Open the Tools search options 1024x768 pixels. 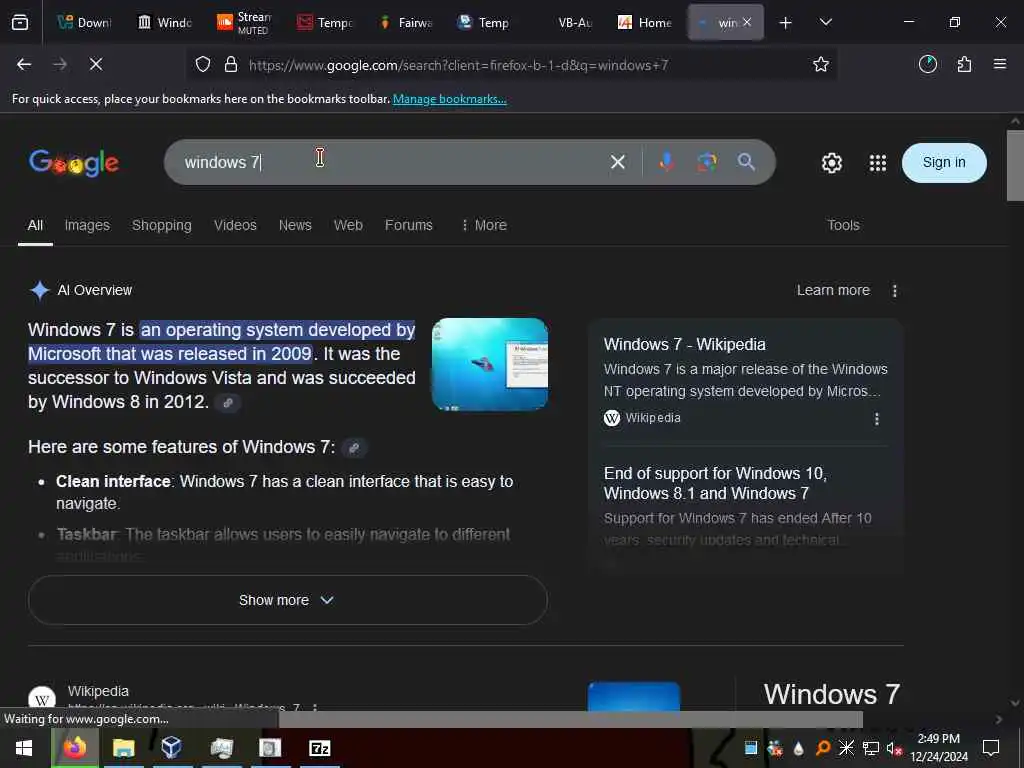843,225
